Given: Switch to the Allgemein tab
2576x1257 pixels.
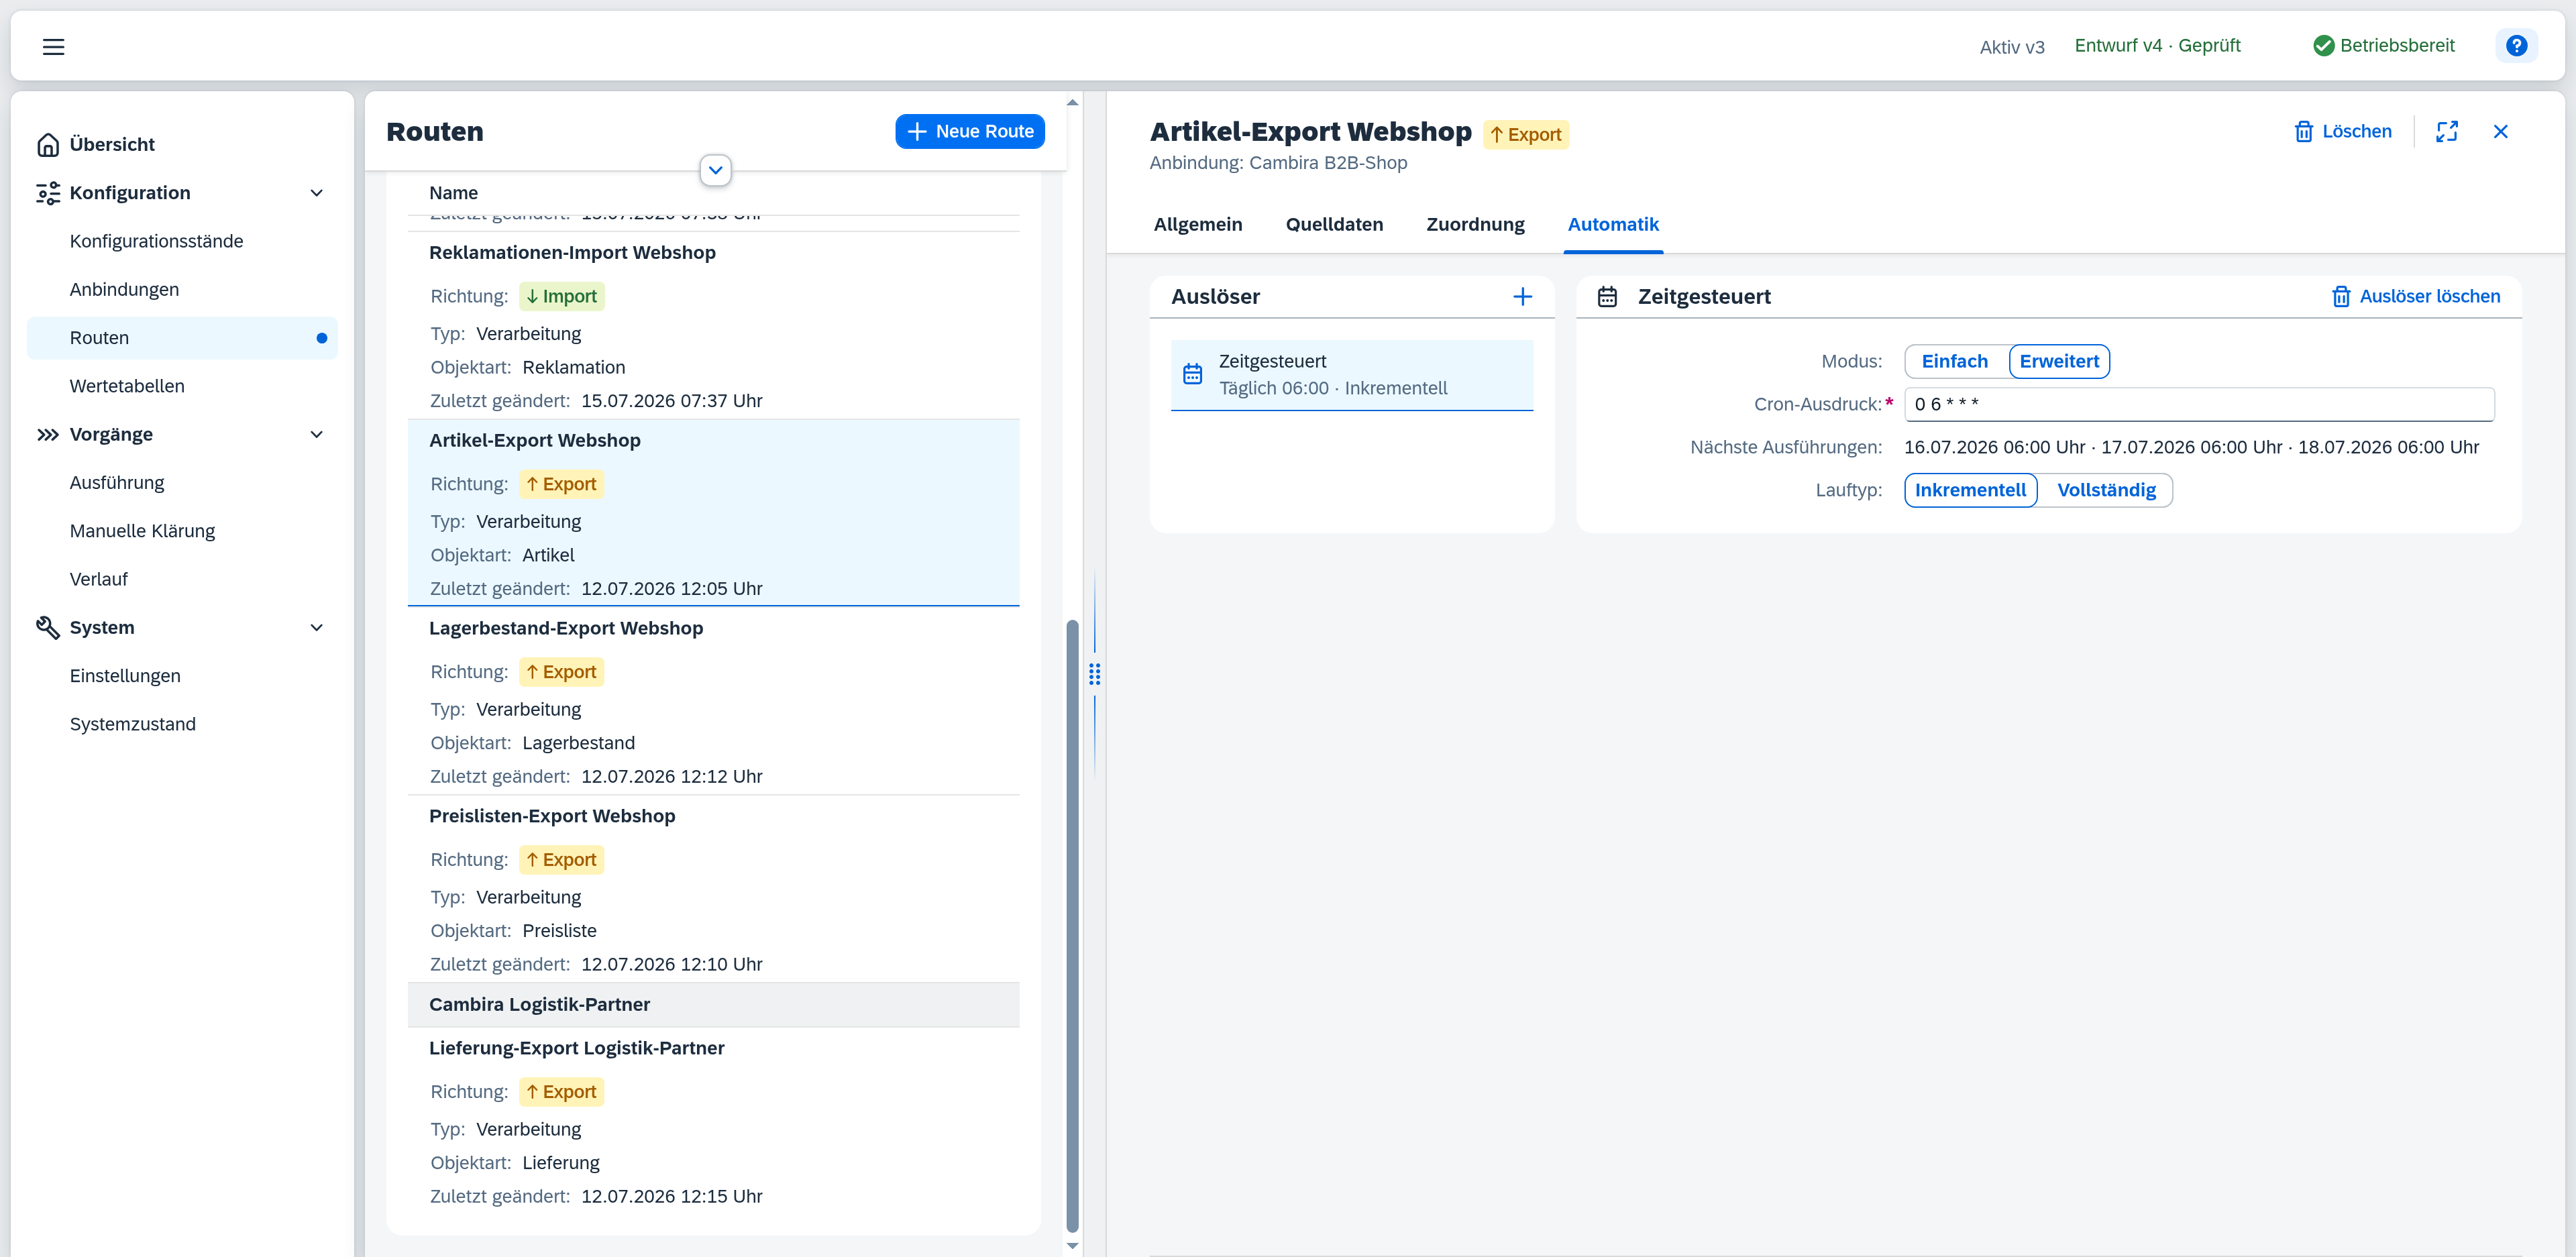Looking at the screenshot, I should point(1198,225).
